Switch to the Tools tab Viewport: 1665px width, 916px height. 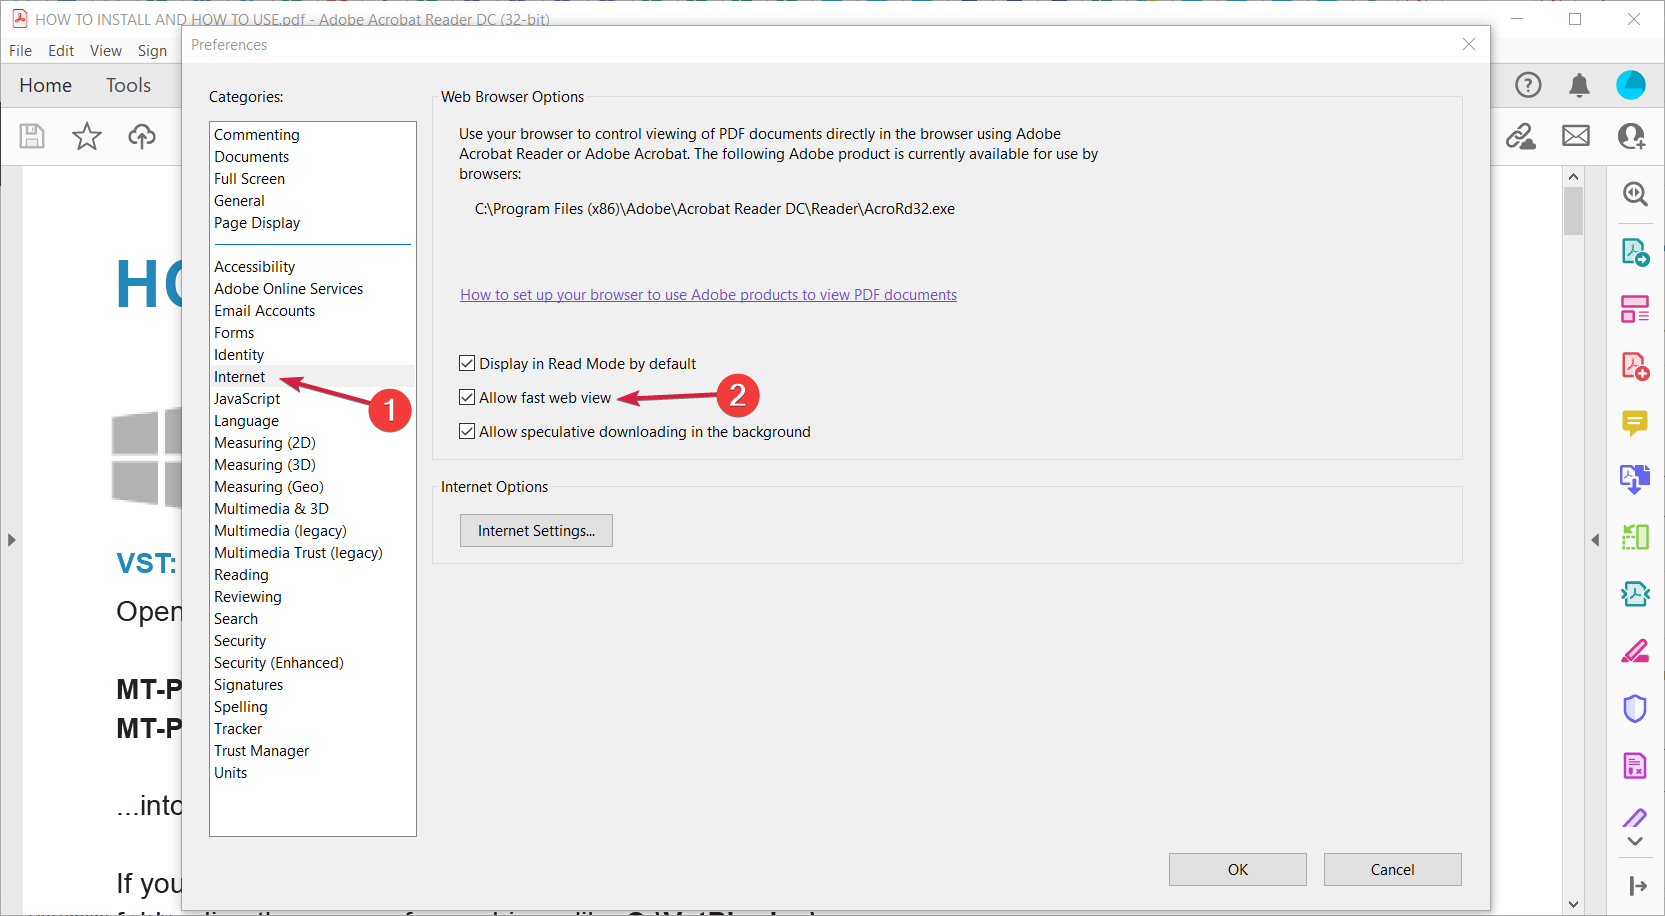click(x=129, y=86)
